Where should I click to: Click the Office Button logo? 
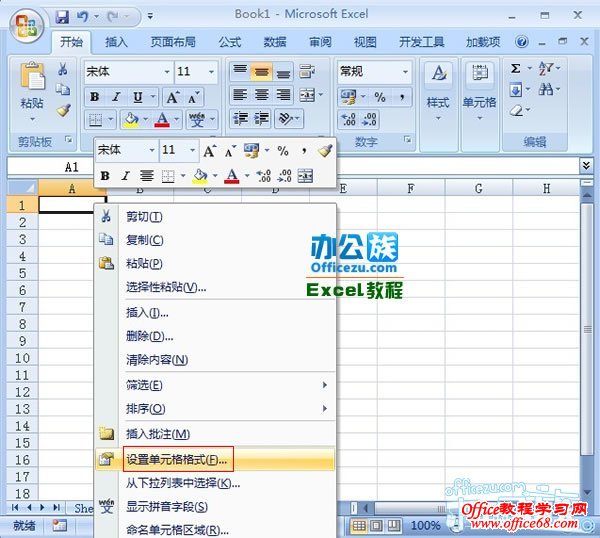tap(26, 26)
